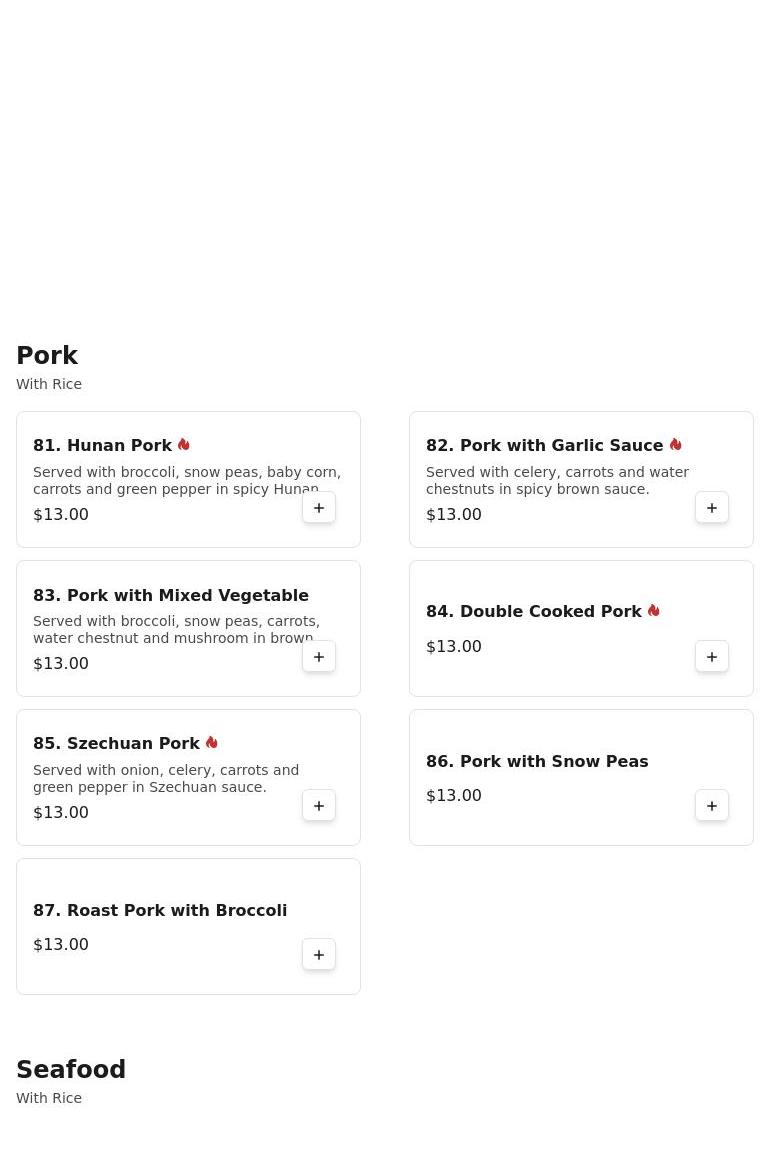Click plus on Roast Pork with Broccoli
This screenshot has height=1175, width=770.
[x=319, y=955]
